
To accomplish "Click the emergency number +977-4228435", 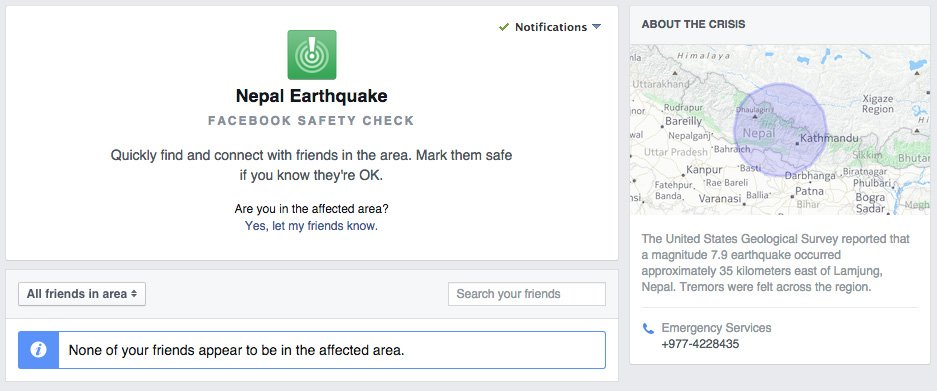I will tap(700, 344).
